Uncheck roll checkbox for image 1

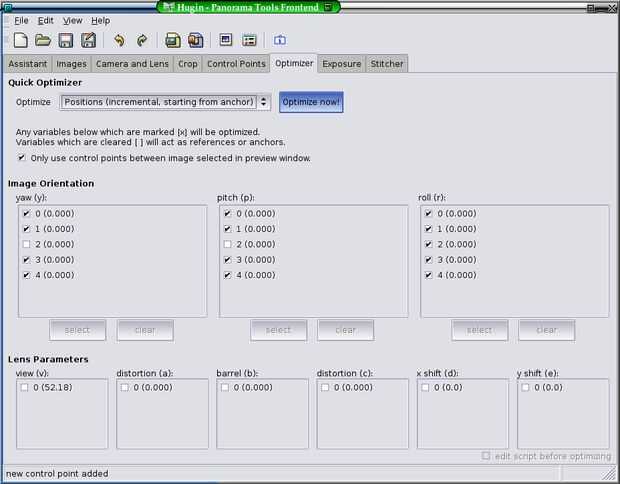428,229
